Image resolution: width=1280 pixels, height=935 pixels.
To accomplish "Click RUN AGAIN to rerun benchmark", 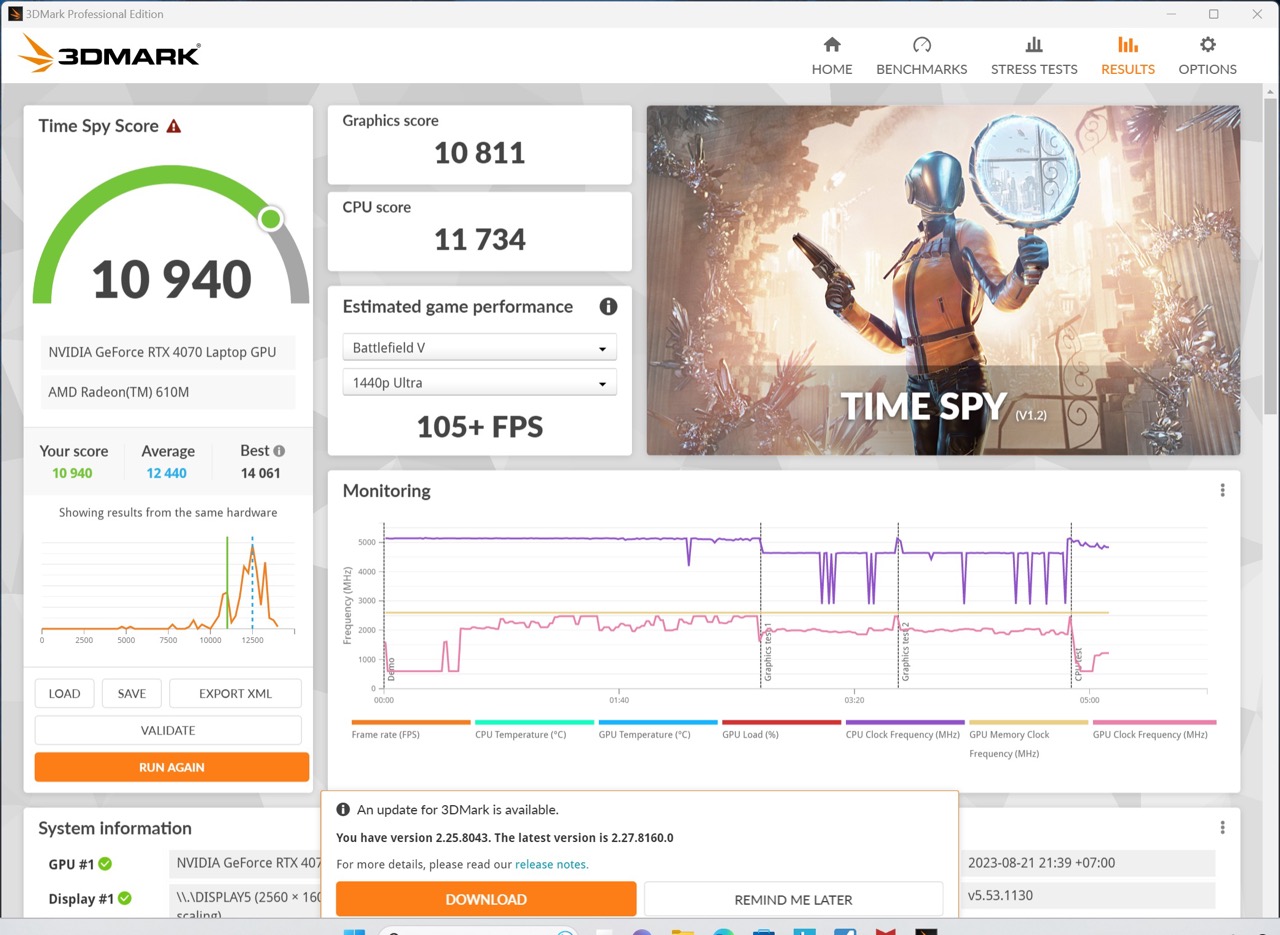I will tap(172, 767).
